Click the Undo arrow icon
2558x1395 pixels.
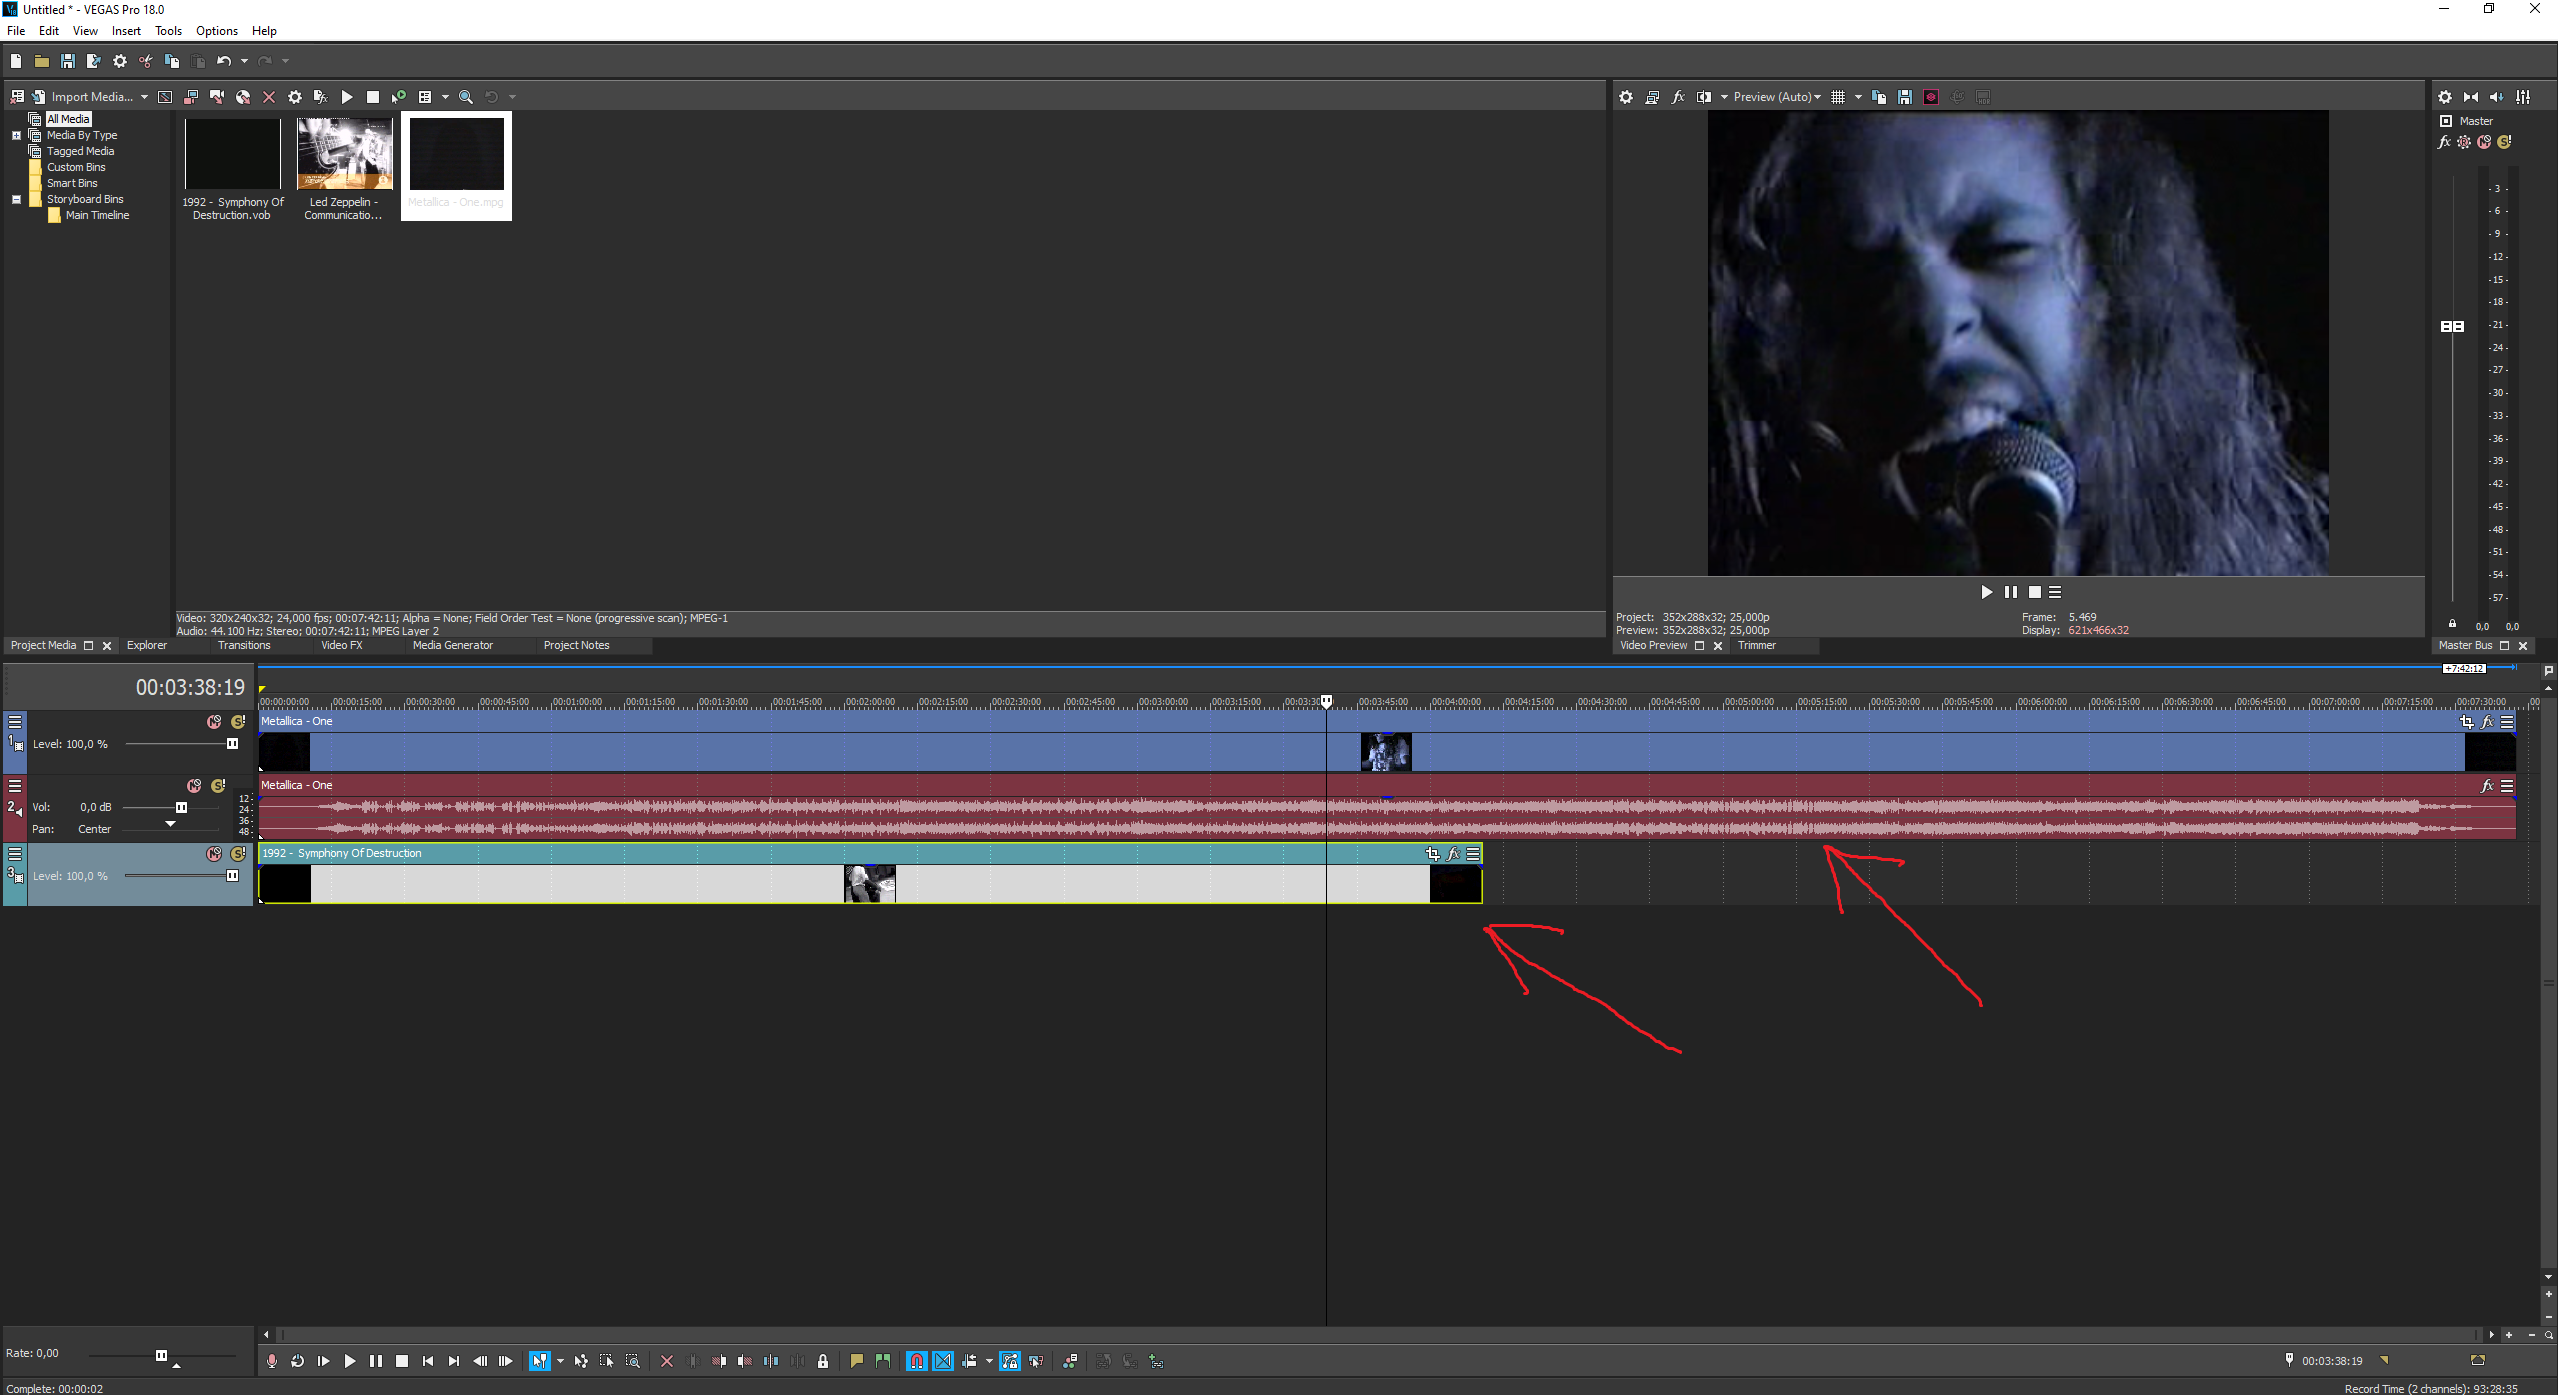(x=224, y=61)
